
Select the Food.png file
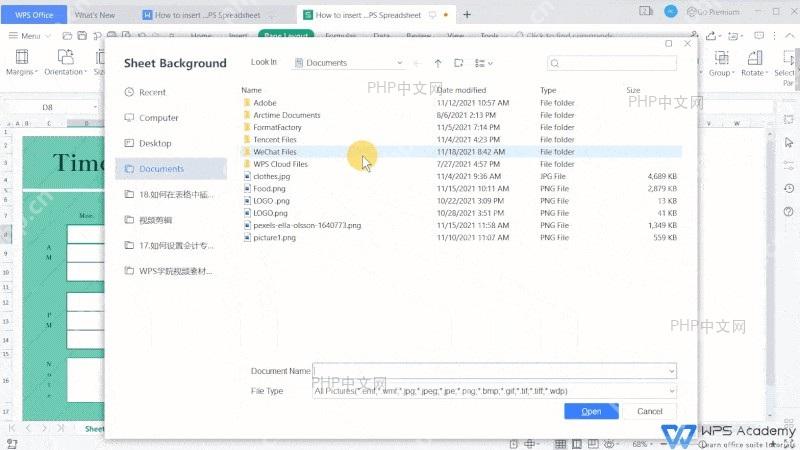coord(462,188)
